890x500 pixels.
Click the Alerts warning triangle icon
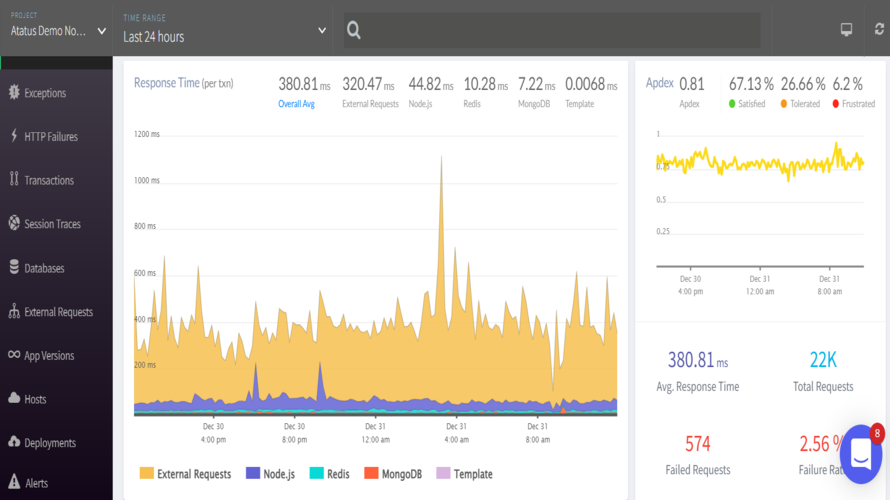point(14,482)
